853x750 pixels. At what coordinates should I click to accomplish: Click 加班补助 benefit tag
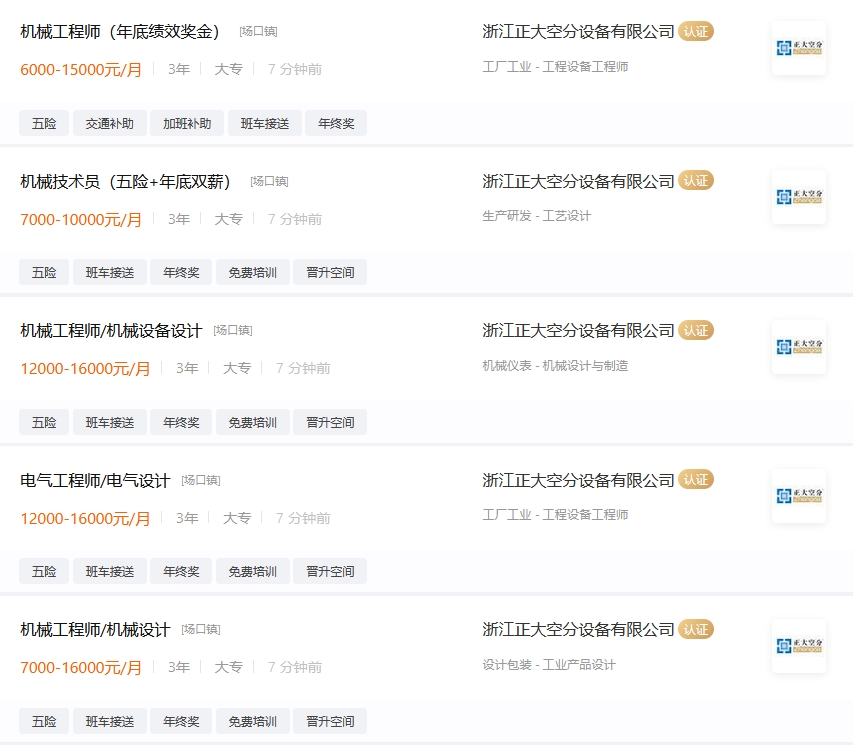tap(187, 123)
